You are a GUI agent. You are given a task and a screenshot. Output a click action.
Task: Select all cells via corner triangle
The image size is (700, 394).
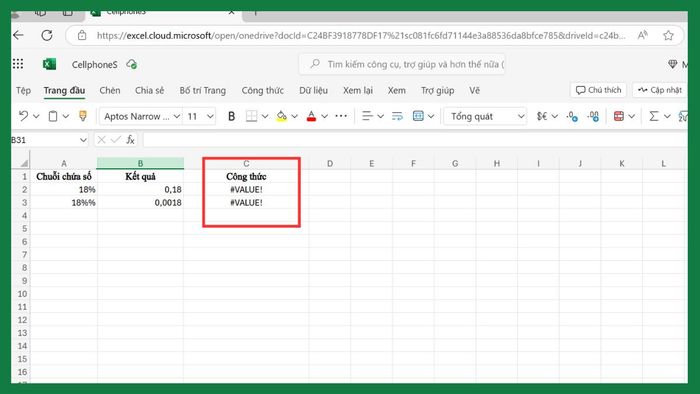(24, 163)
